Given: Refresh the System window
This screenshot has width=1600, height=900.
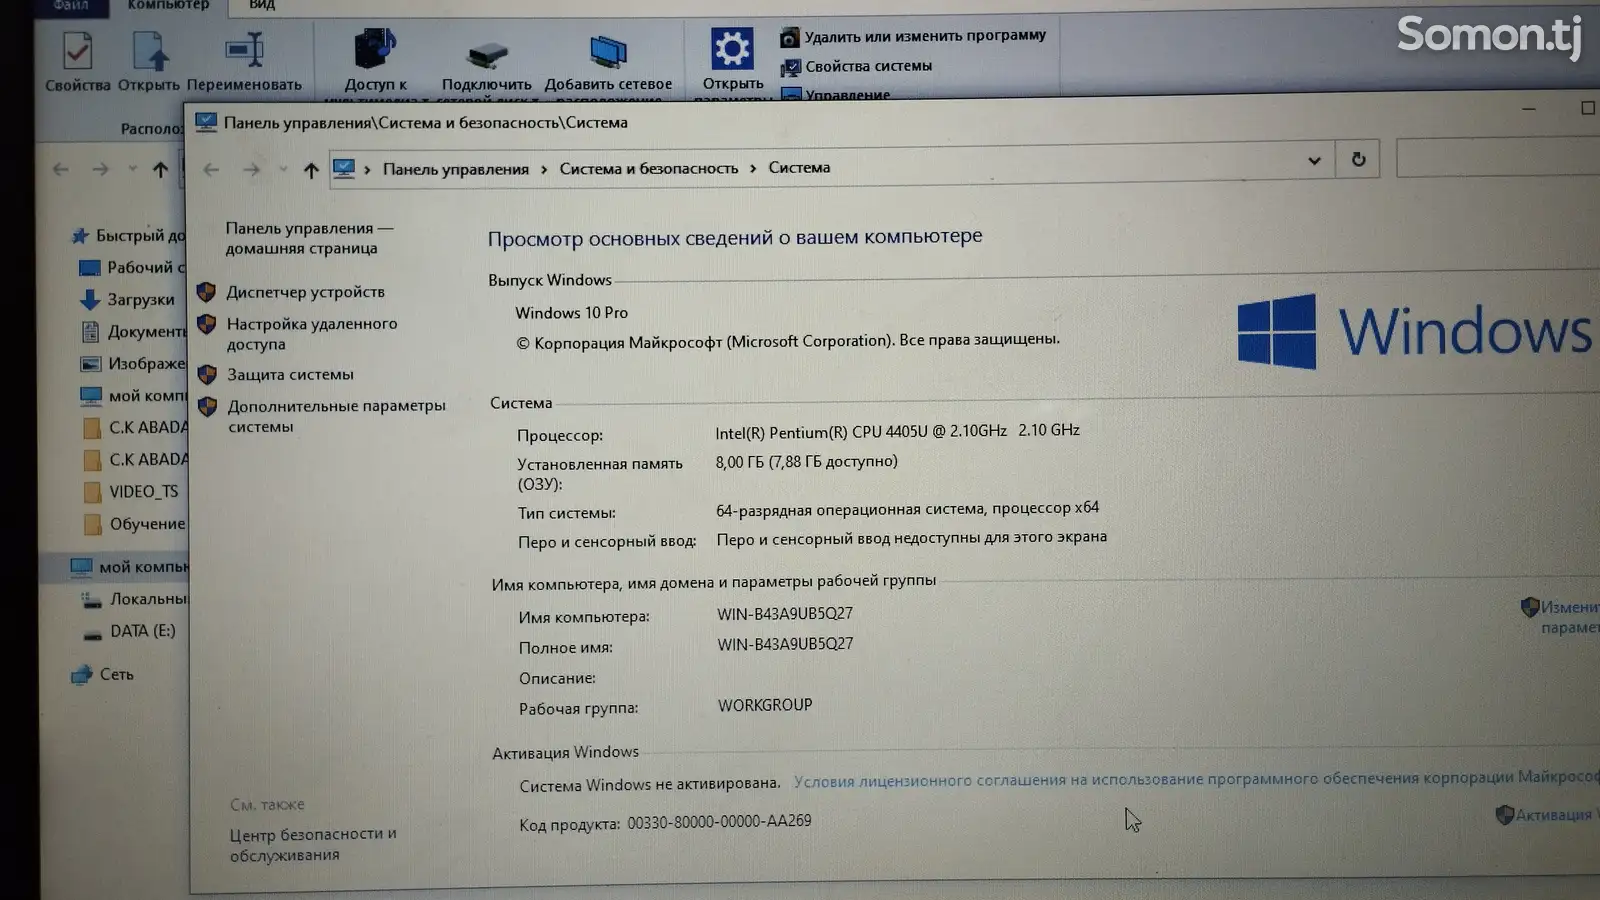Looking at the screenshot, I should tap(1358, 159).
